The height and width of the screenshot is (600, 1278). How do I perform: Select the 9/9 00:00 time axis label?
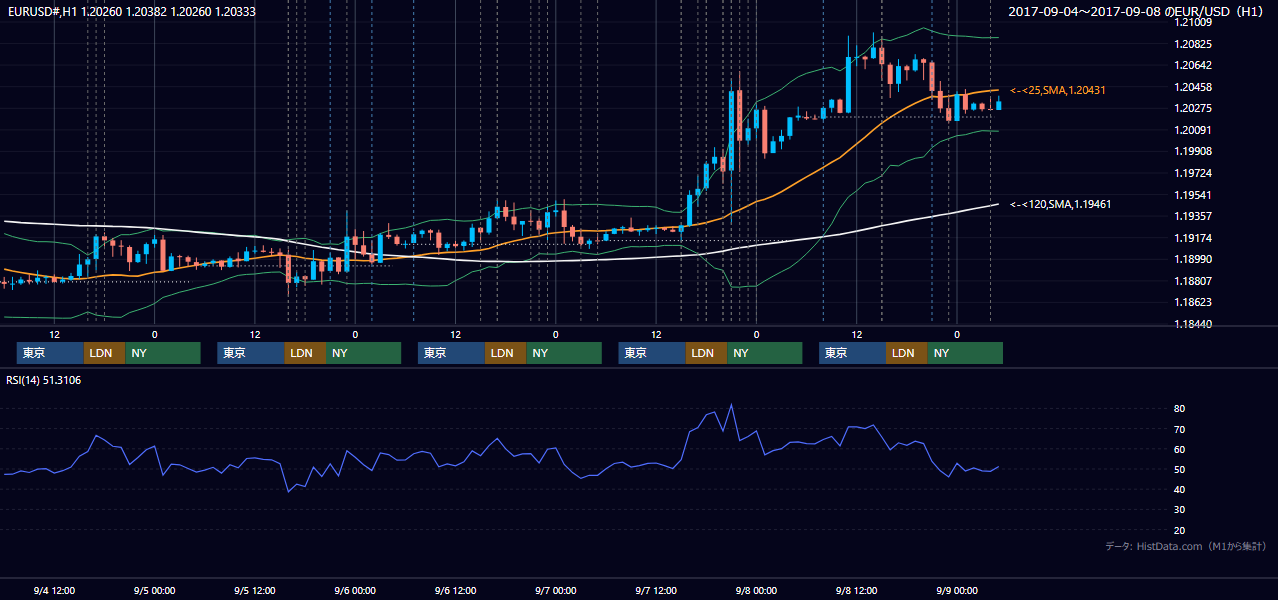[x=957, y=590]
